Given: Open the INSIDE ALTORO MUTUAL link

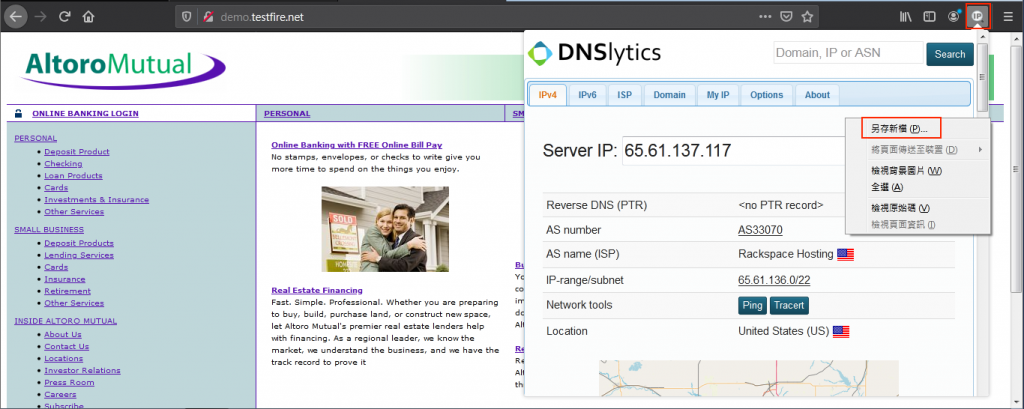Looking at the screenshot, I should coord(65,321).
